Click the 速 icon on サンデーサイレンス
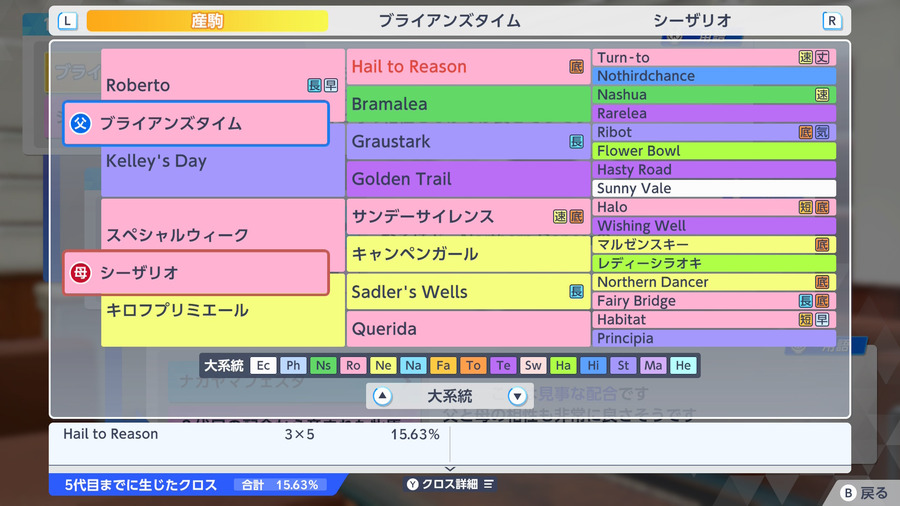 [x=560, y=216]
